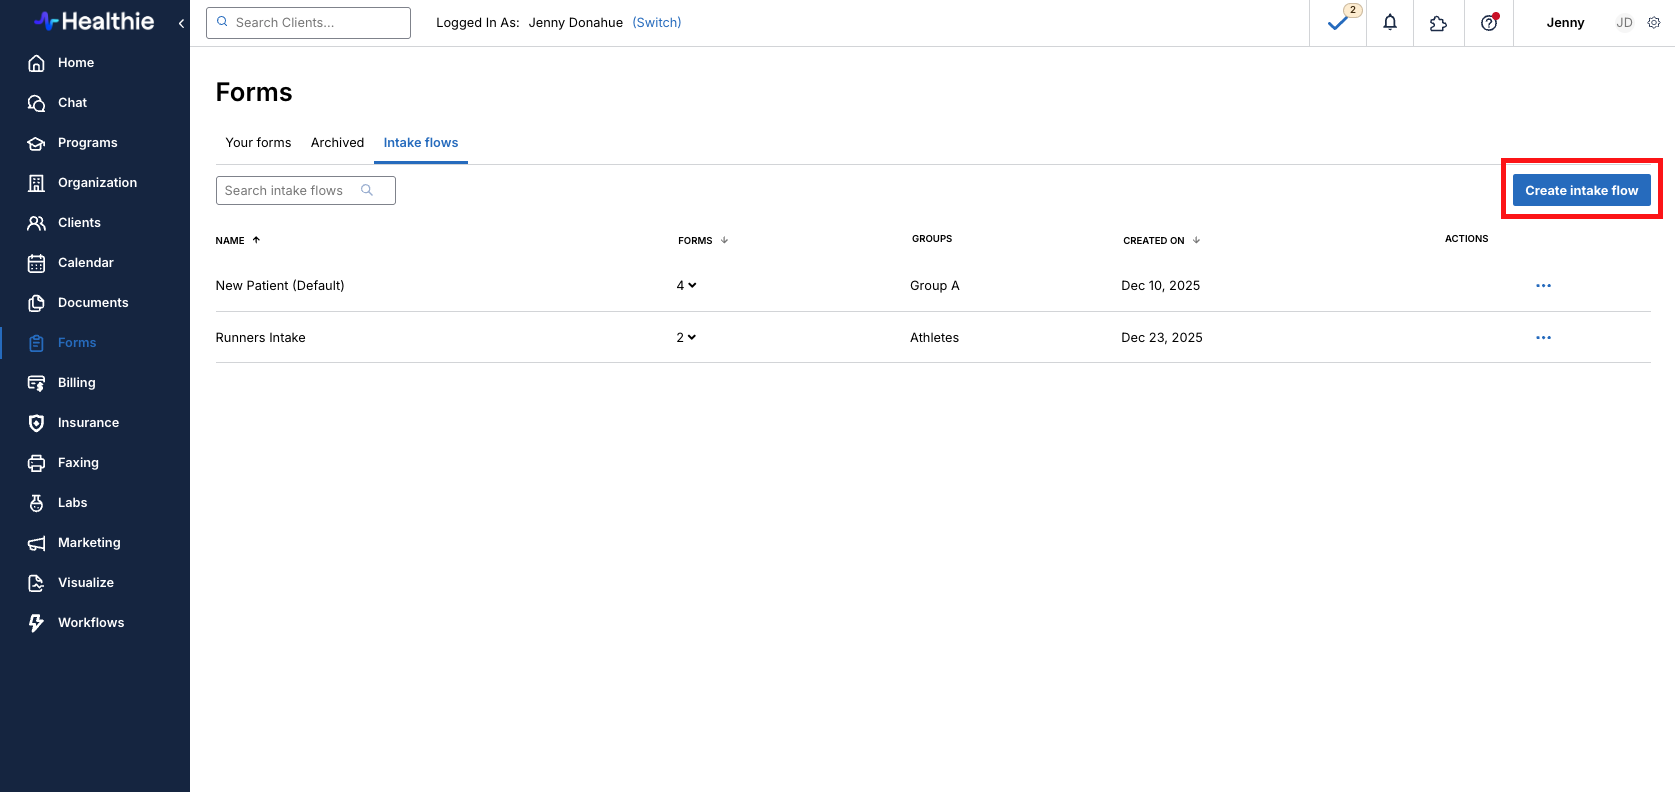
Task: Click the JD avatar initials
Action: 1624,22
